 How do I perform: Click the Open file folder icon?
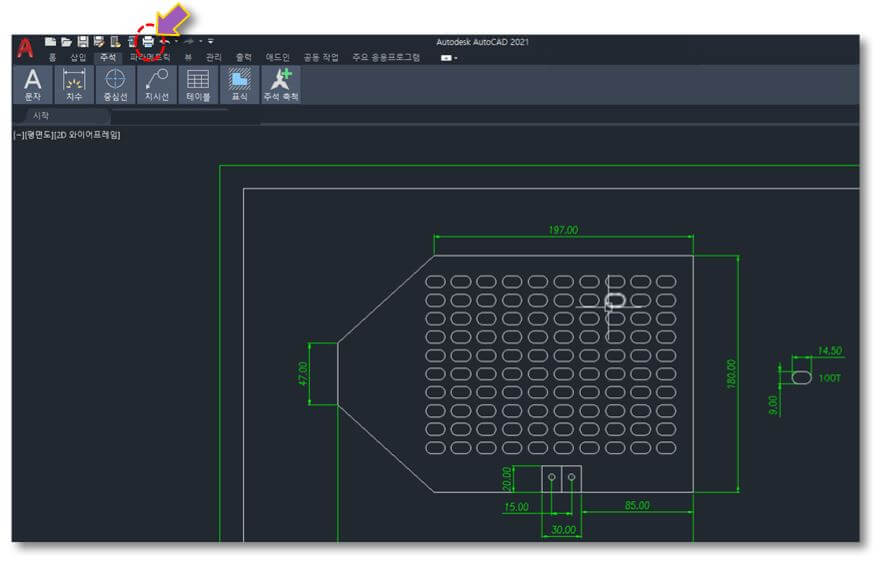point(66,42)
